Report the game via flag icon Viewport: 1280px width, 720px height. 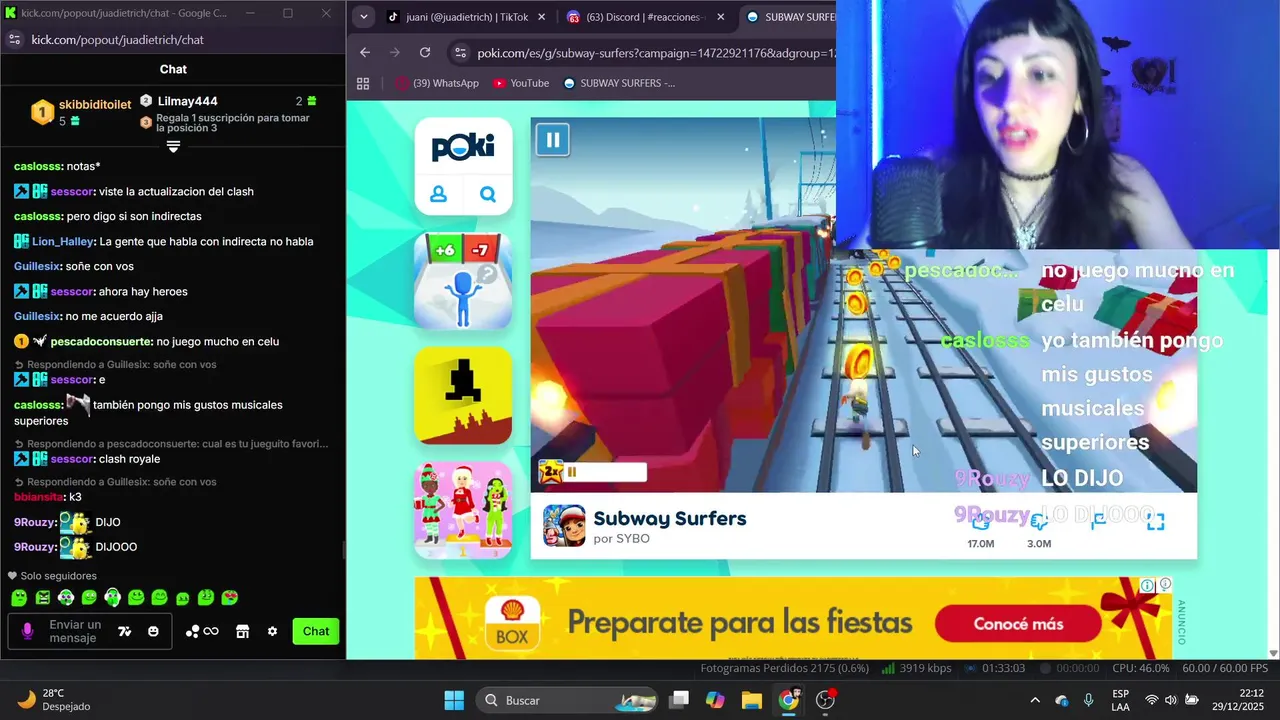point(1098,521)
